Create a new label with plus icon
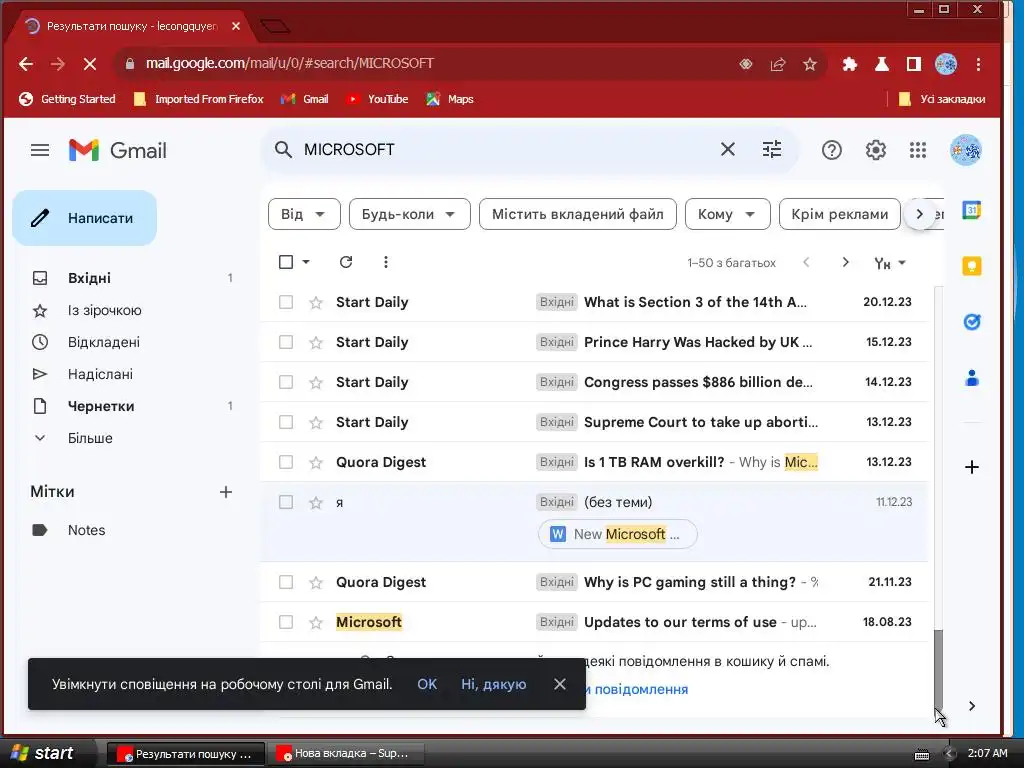Screen dimensions: 1024x768 pos(226,492)
